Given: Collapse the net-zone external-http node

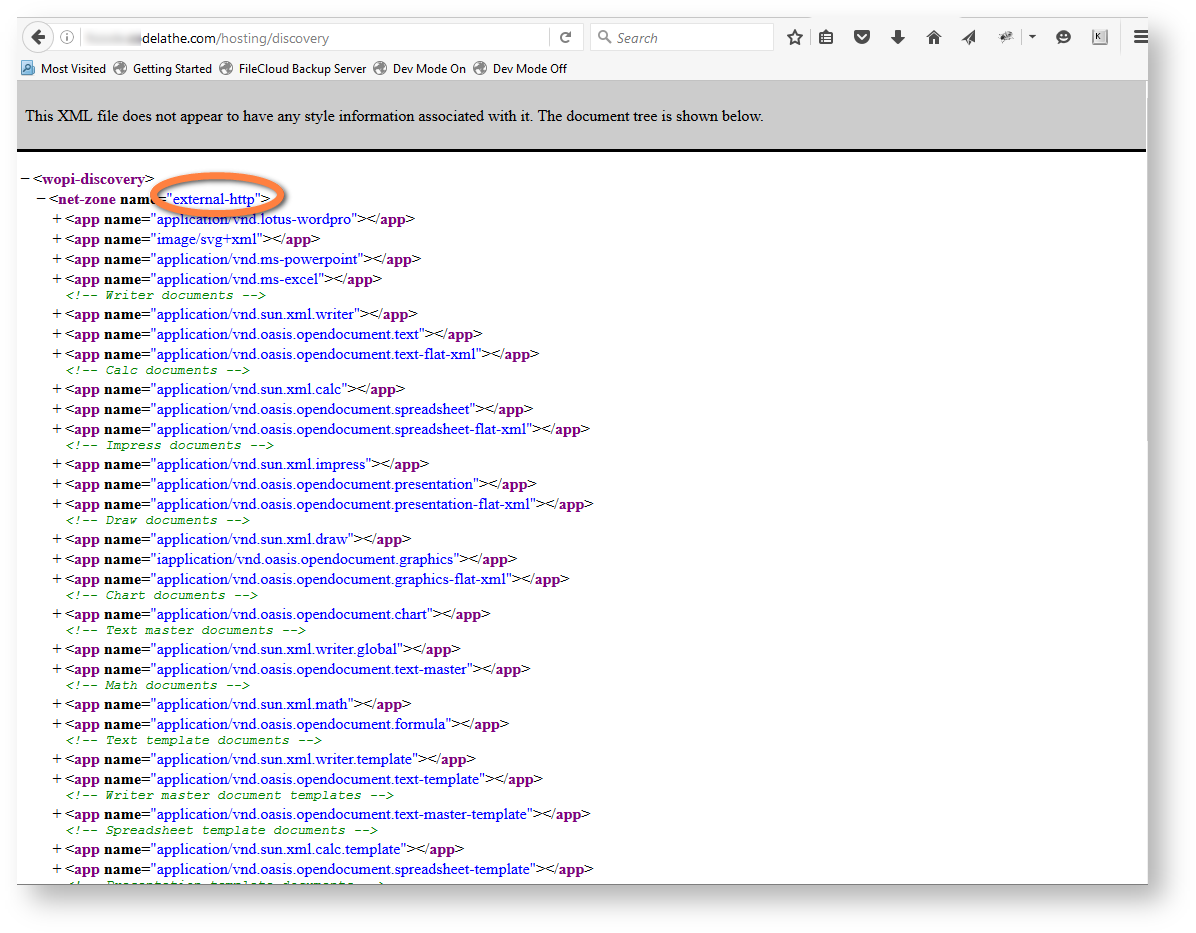Looking at the screenshot, I should pos(41,199).
